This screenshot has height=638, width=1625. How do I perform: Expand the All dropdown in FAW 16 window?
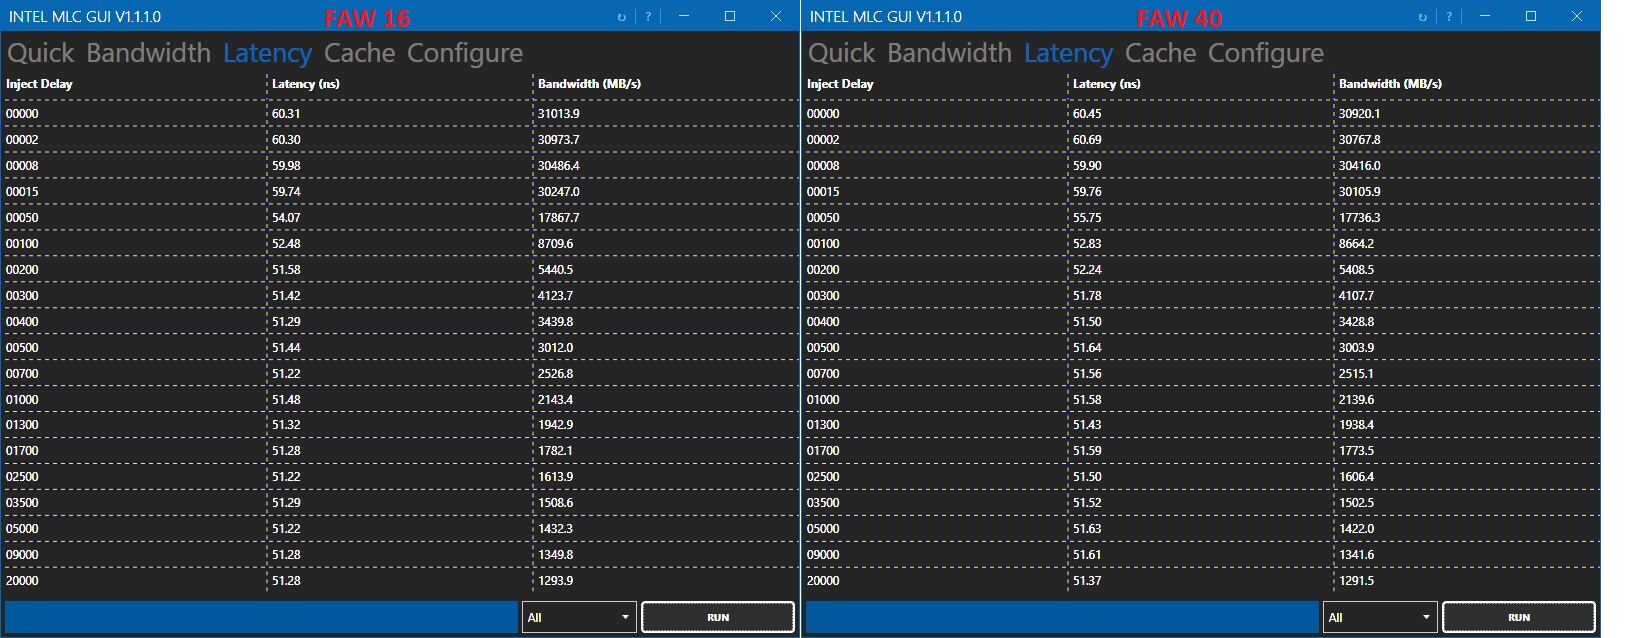[579, 617]
